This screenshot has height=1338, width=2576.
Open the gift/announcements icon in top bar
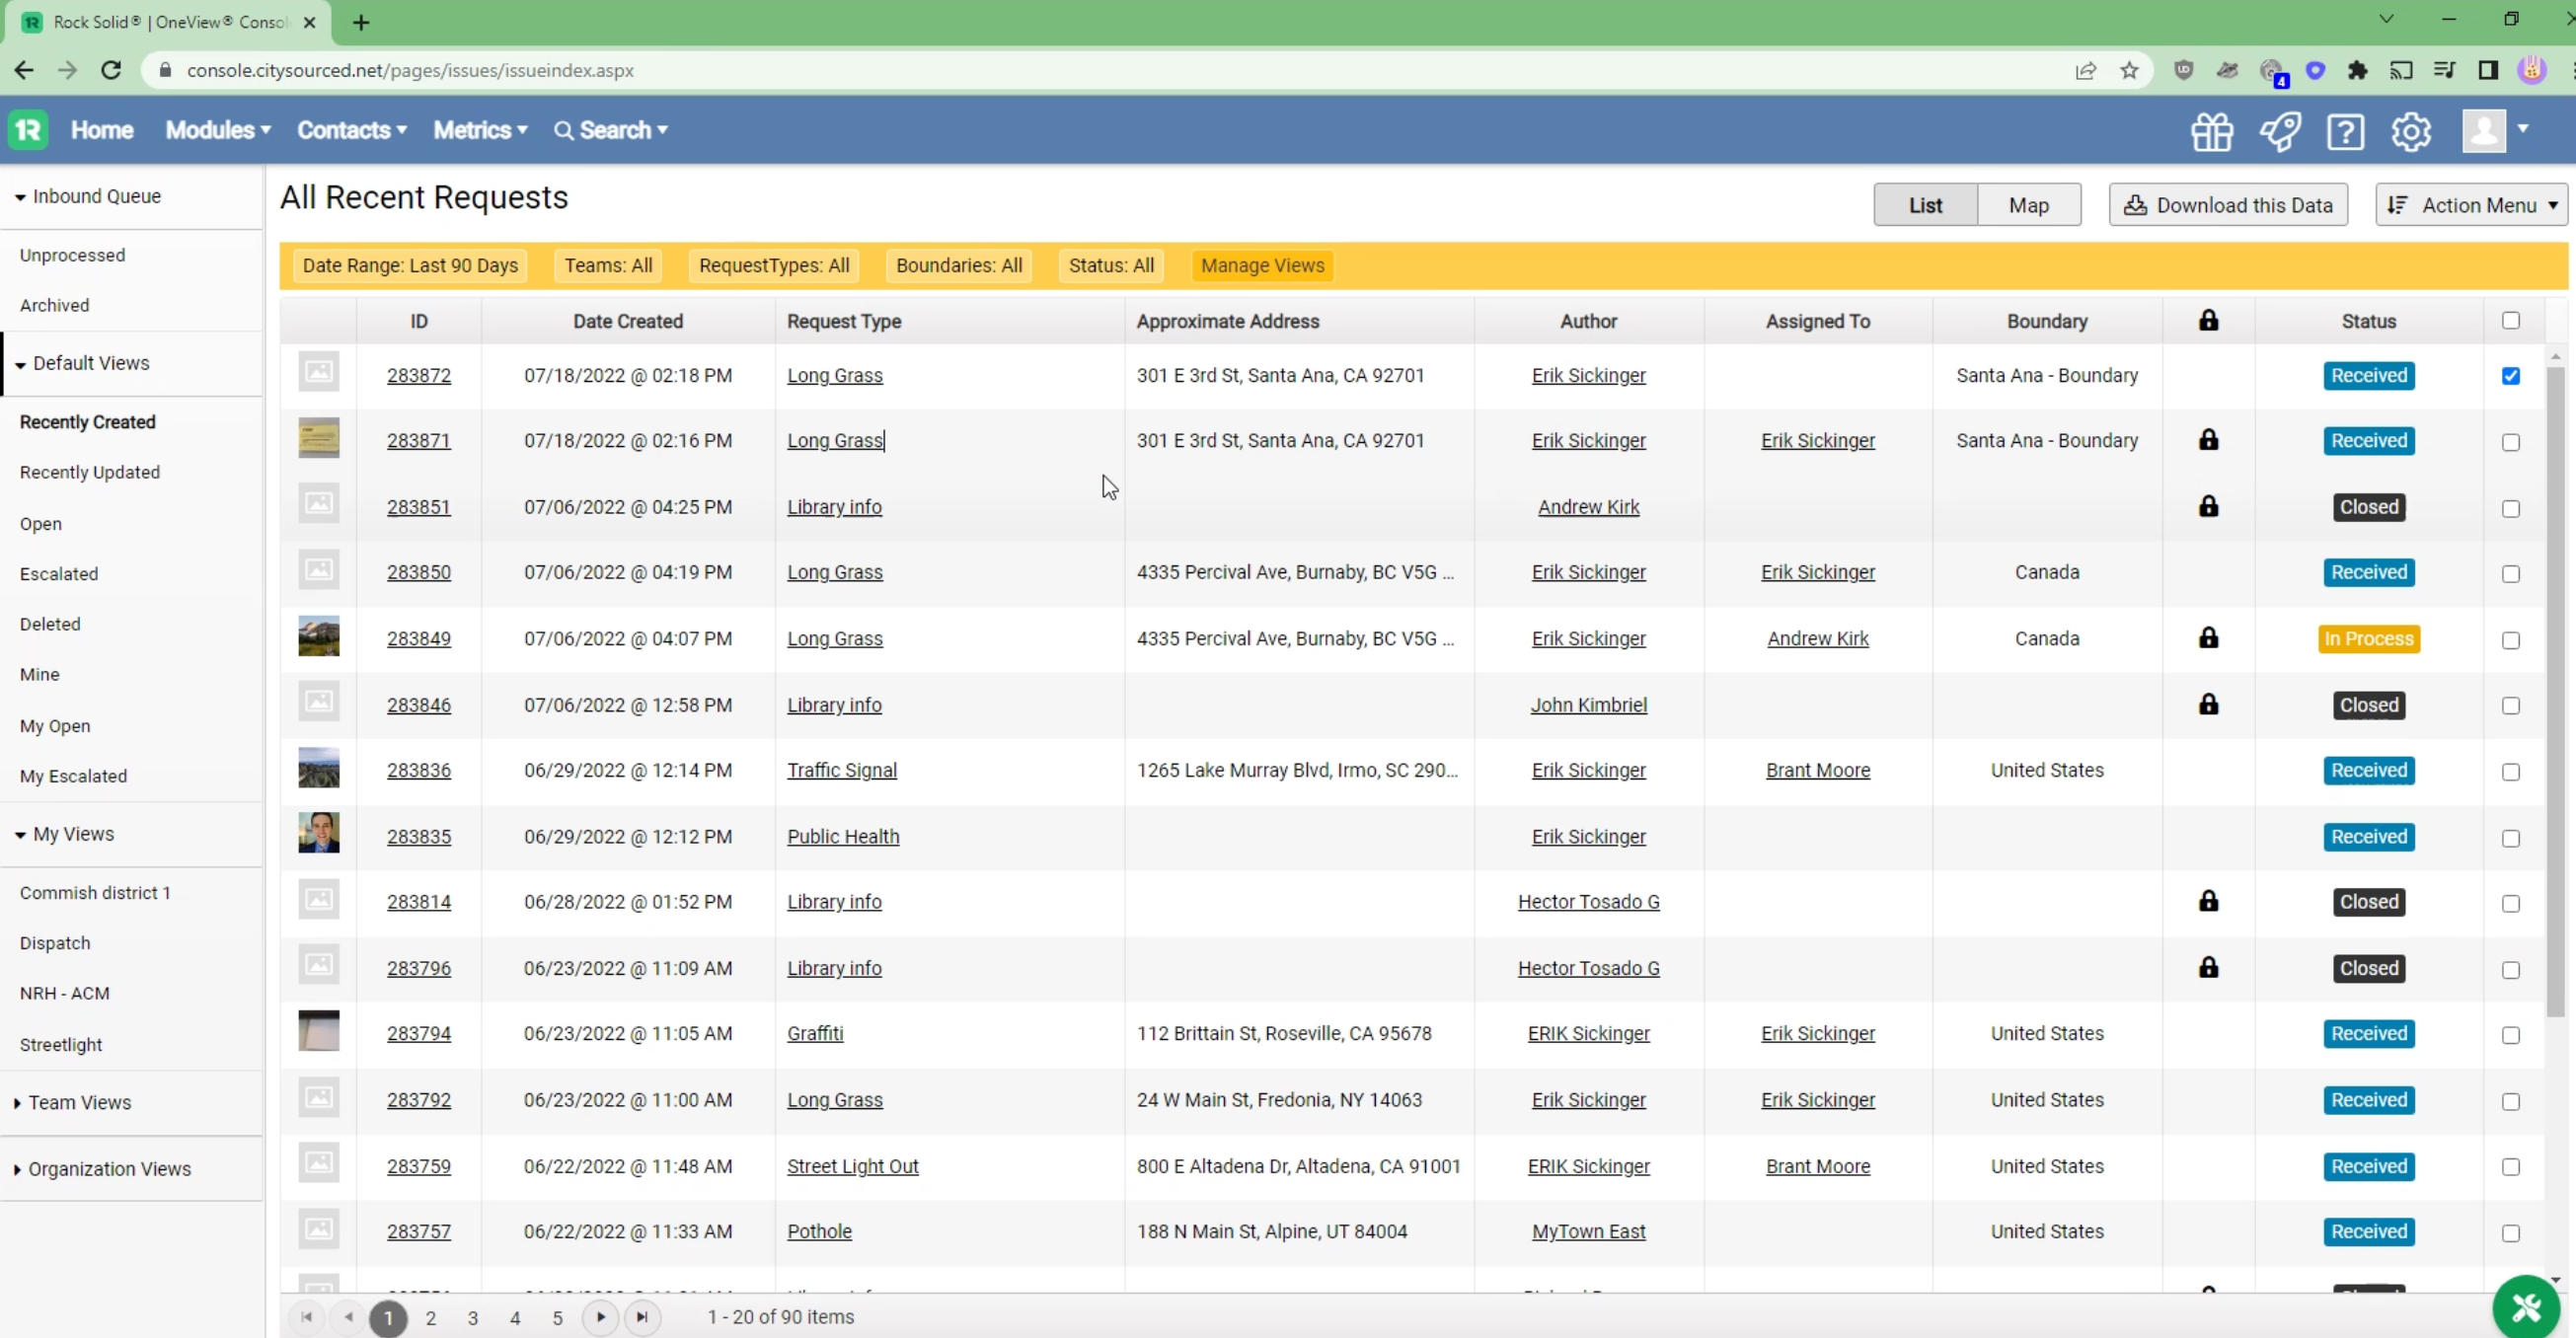coord(2211,131)
